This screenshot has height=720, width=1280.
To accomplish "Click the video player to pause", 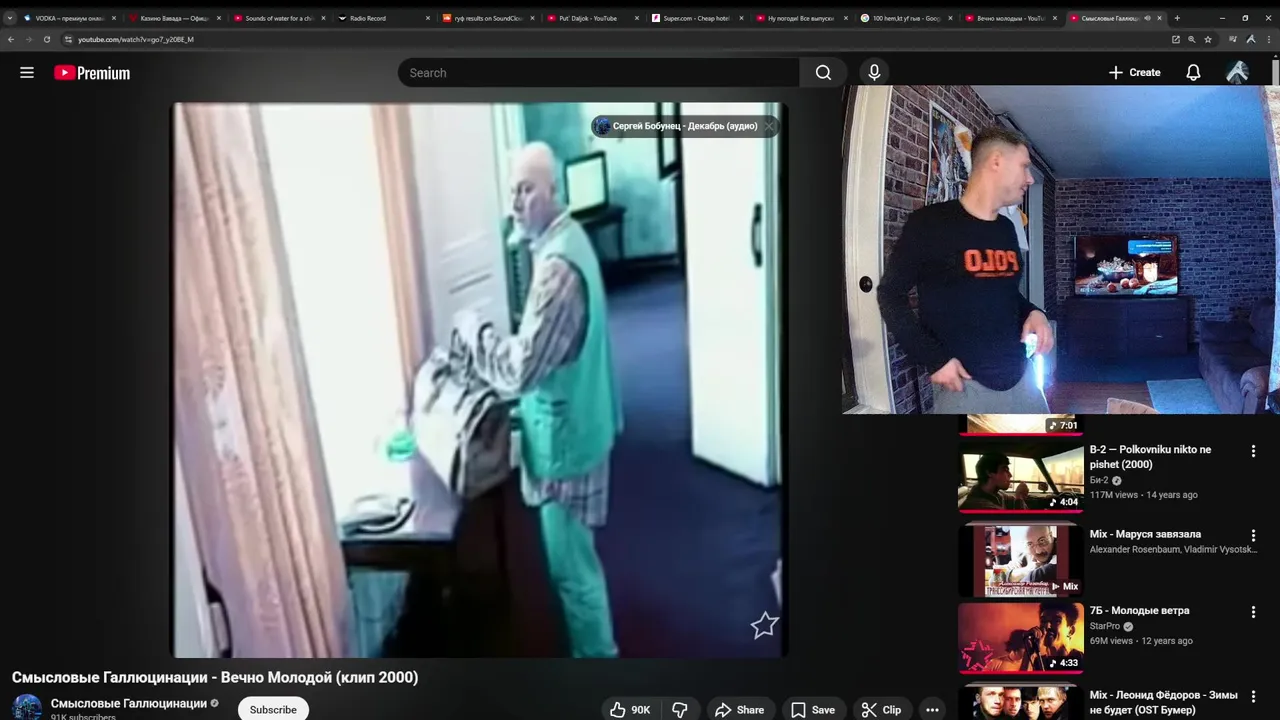I will pyautogui.click(x=480, y=380).
